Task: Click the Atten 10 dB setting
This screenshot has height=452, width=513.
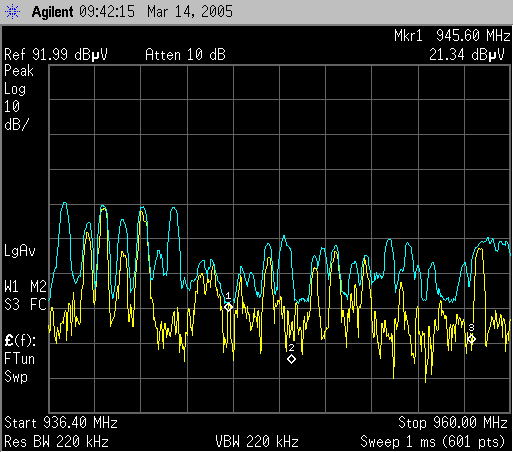Action: (185, 54)
